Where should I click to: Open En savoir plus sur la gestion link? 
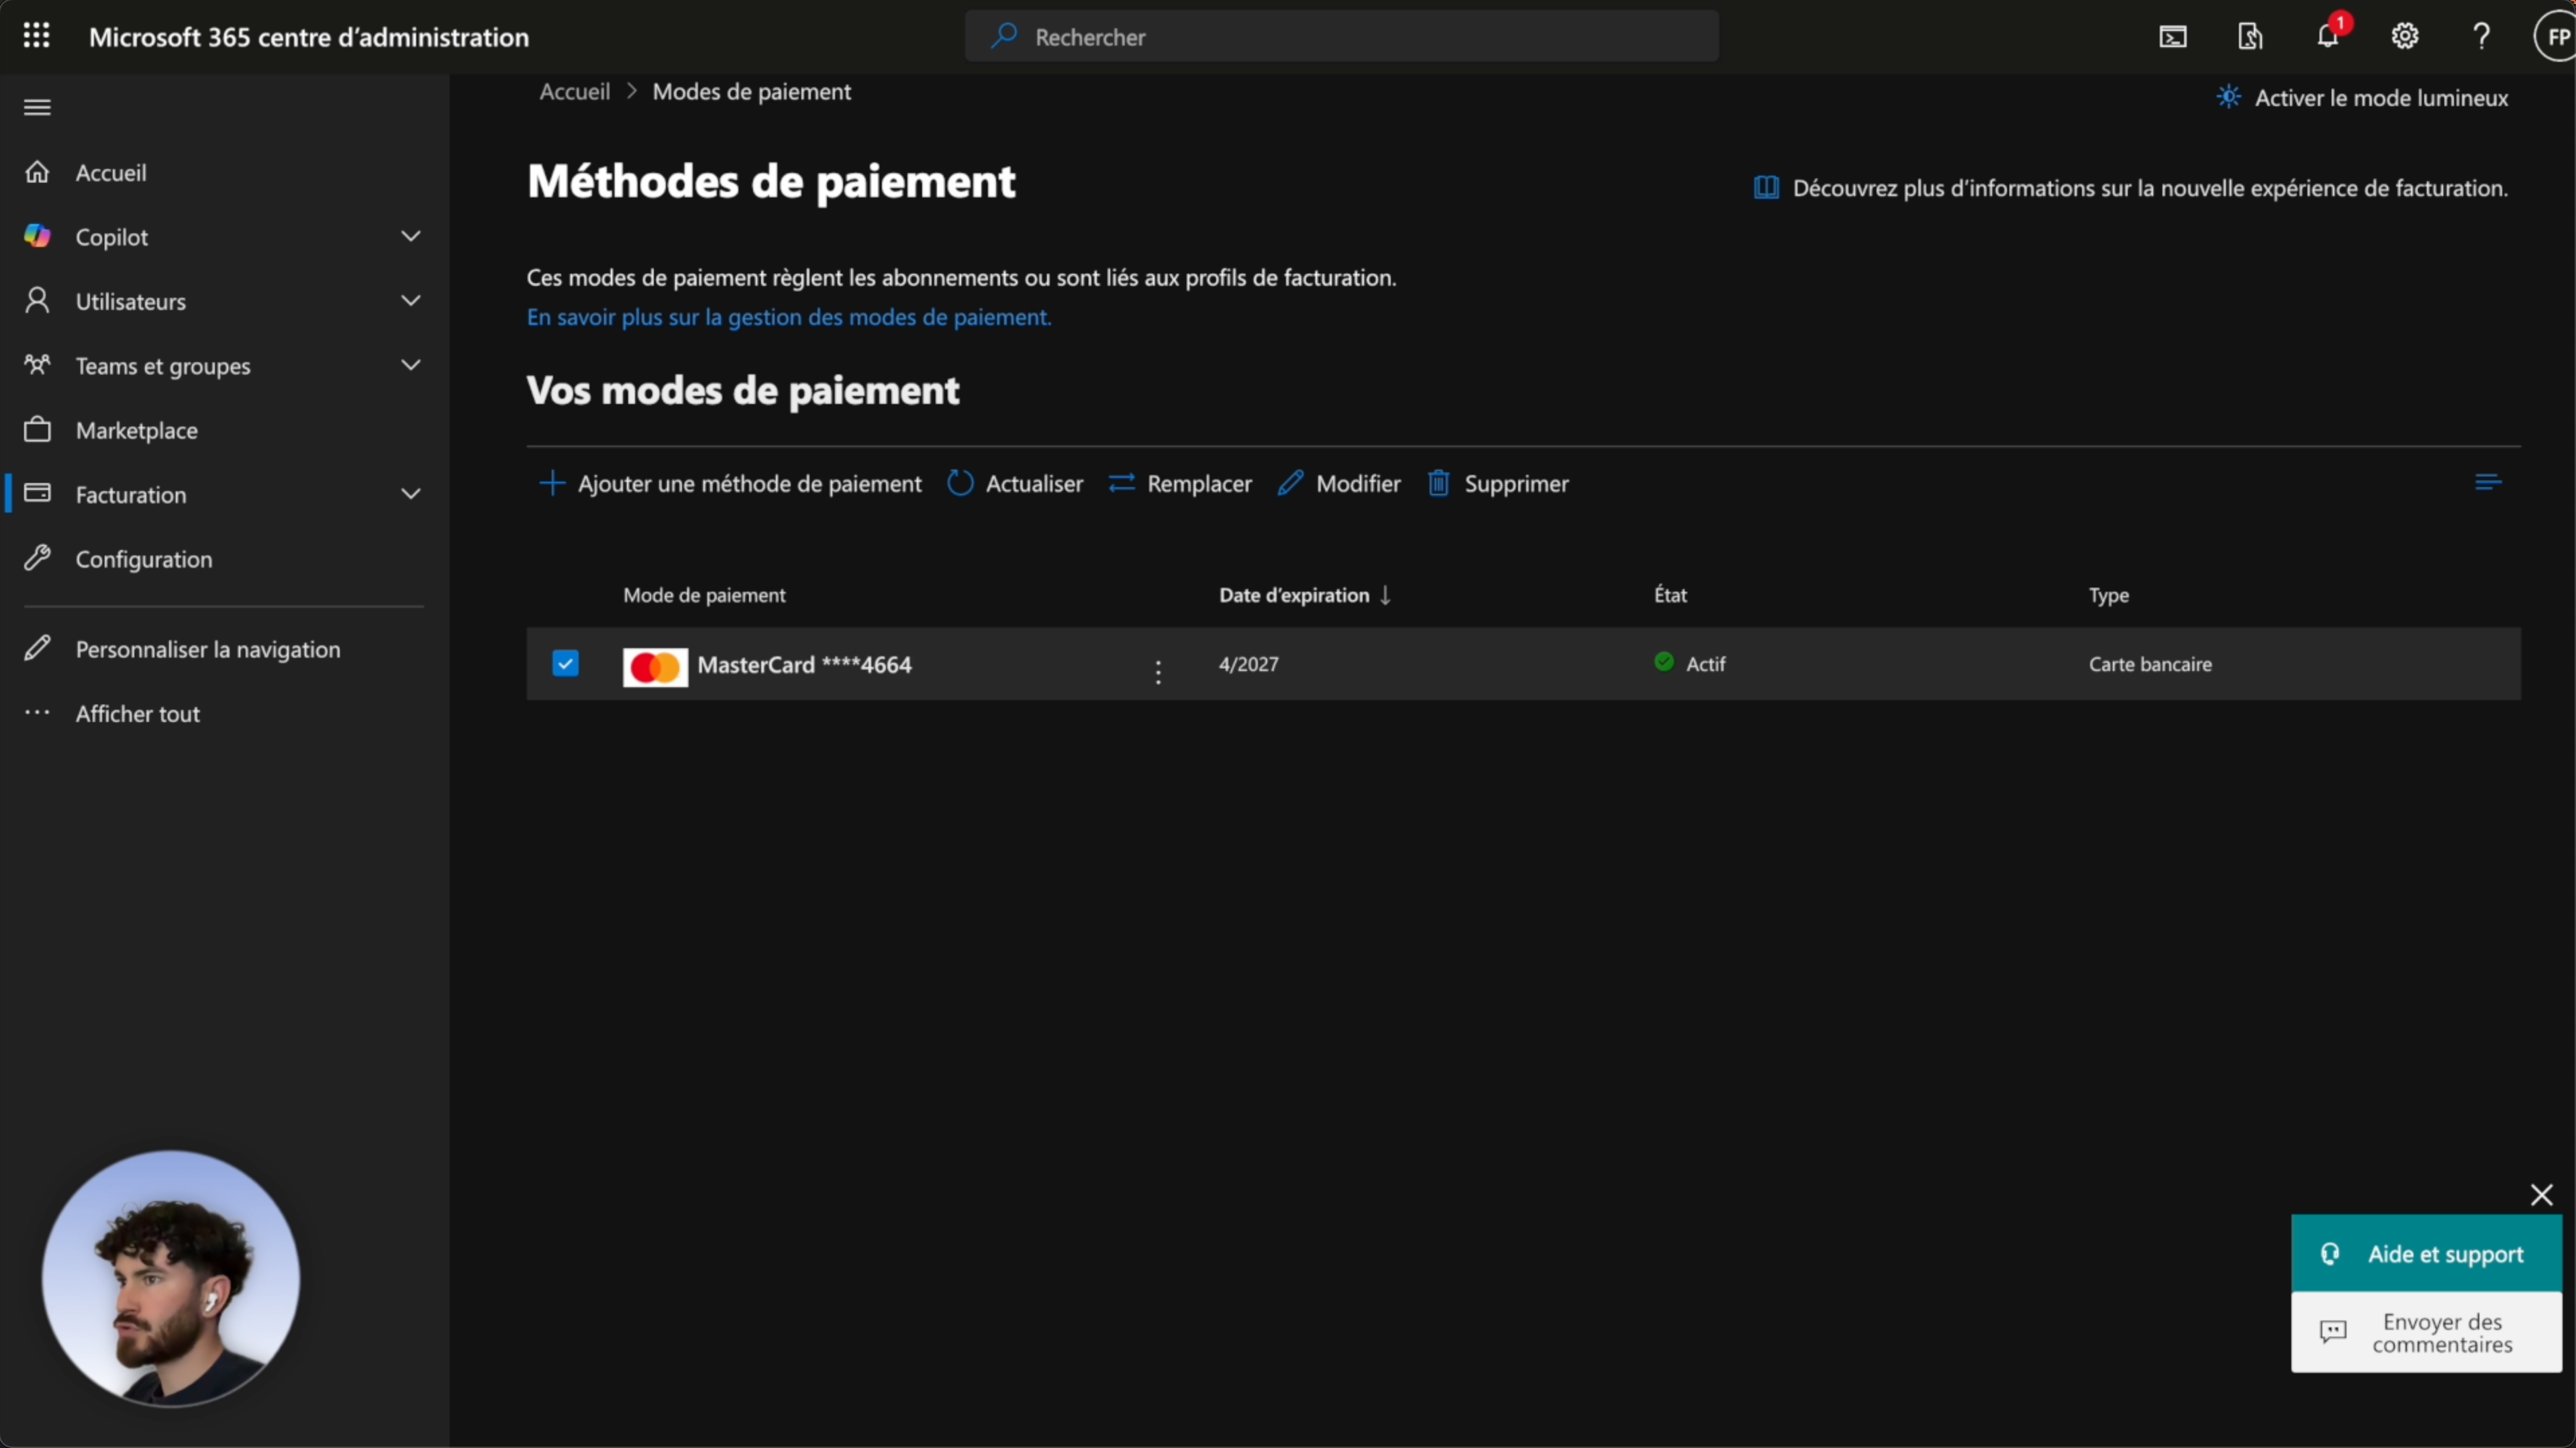point(789,317)
